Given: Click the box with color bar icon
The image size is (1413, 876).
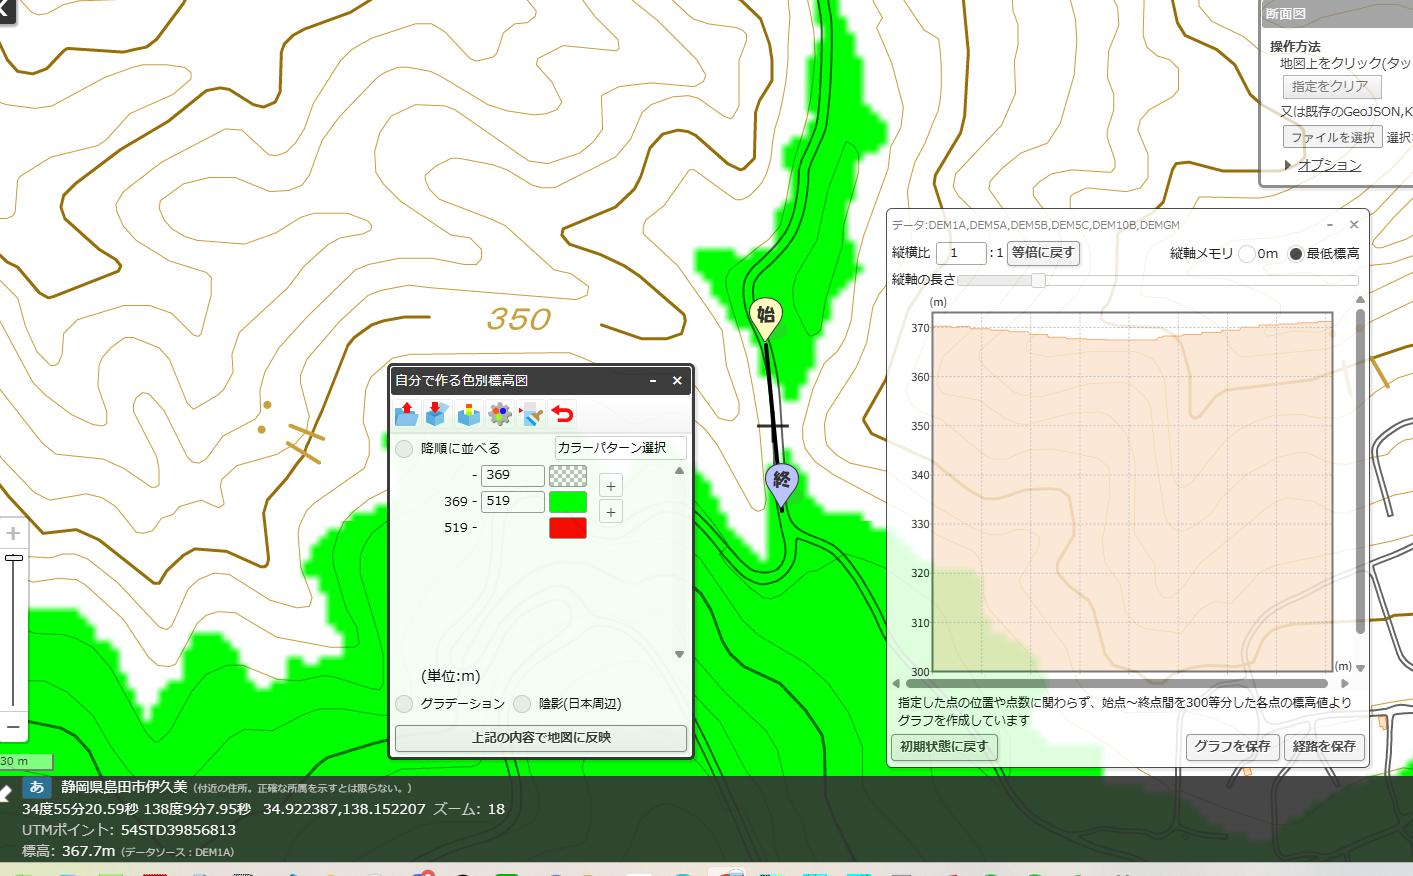Looking at the screenshot, I should coord(468,414).
